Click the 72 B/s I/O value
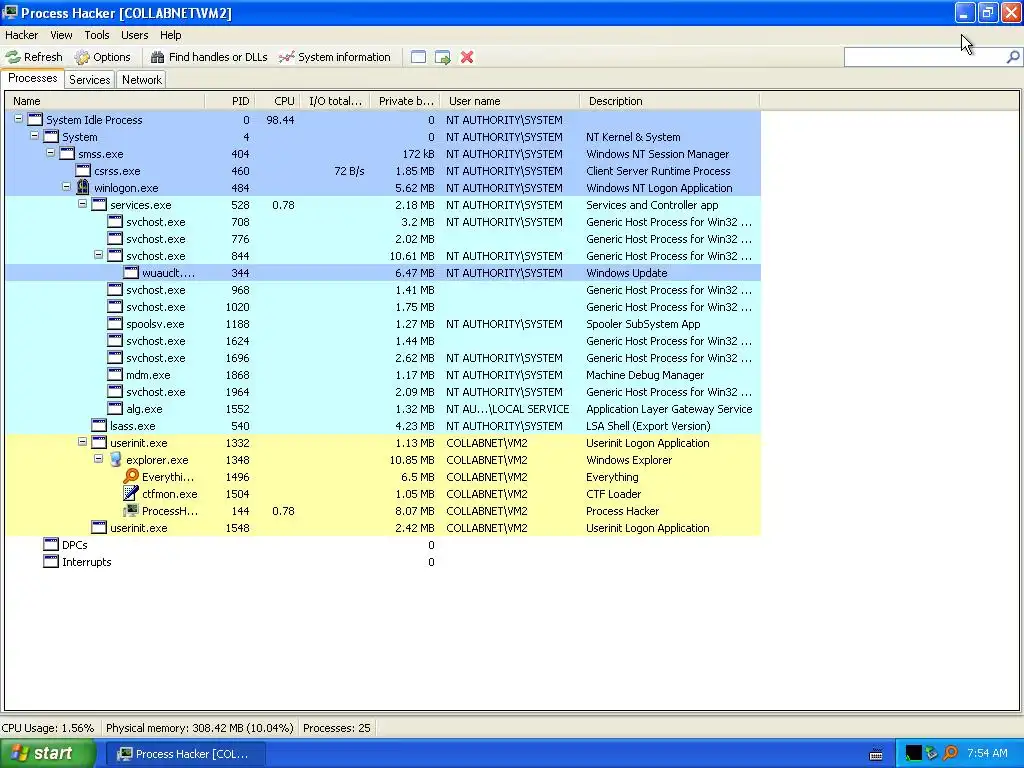 (349, 171)
